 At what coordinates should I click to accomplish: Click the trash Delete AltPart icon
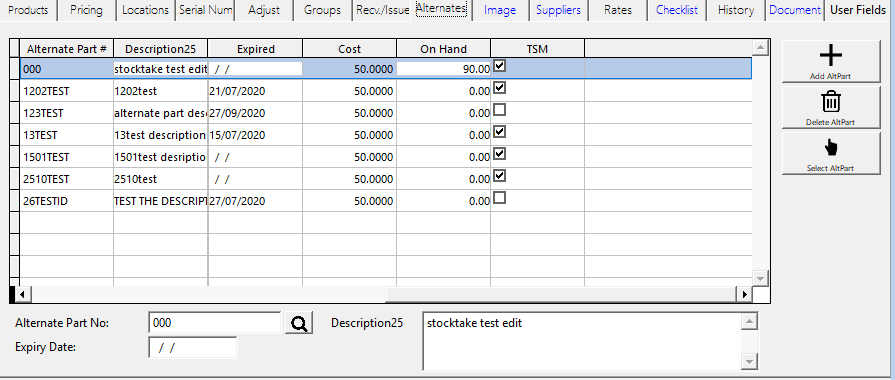pyautogui.click(x=831, y=102)
